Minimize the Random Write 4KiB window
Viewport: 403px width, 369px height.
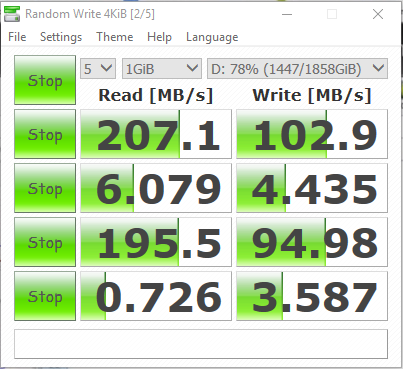287,14
